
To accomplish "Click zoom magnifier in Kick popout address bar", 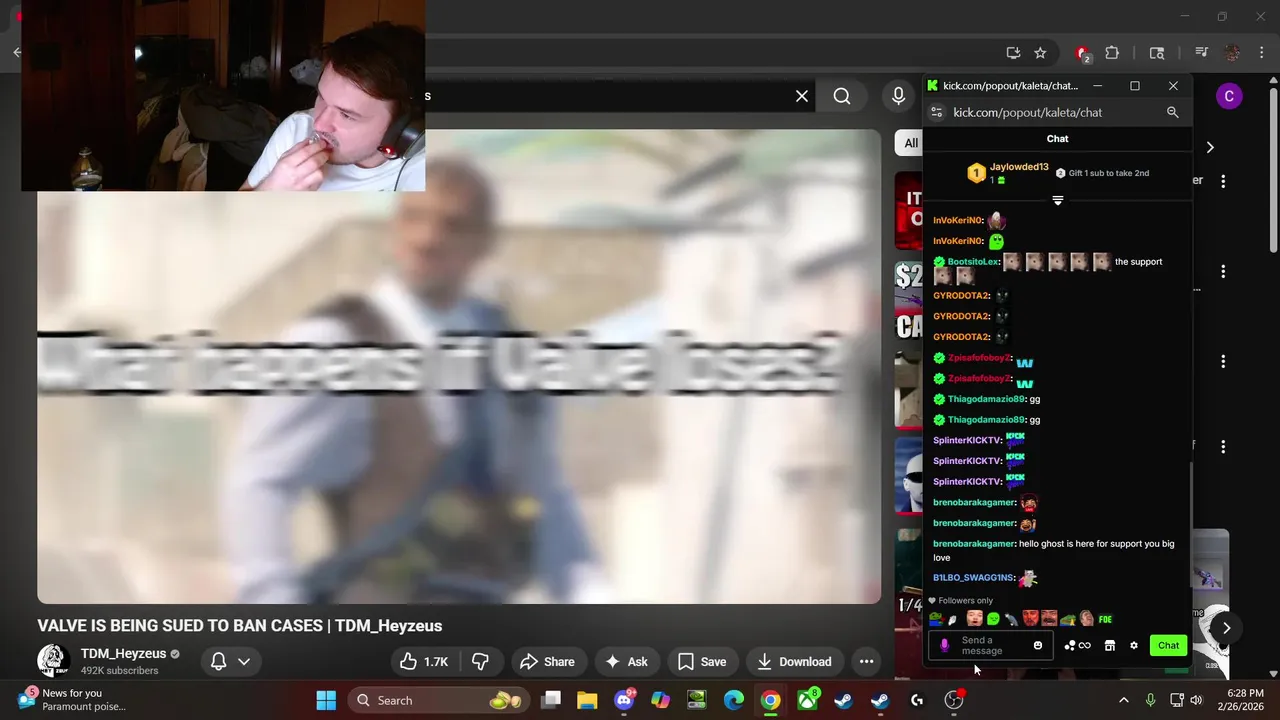I will click(1173, 112).
